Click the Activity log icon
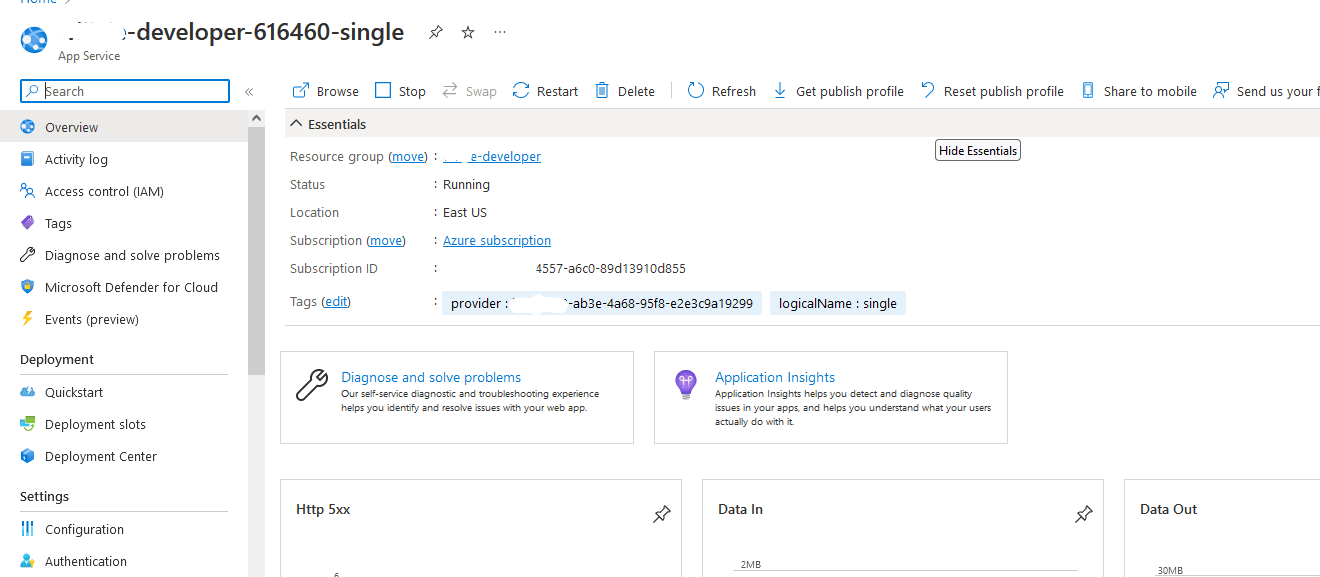The width and height of the screenshot is (1320, 577). 27,159
